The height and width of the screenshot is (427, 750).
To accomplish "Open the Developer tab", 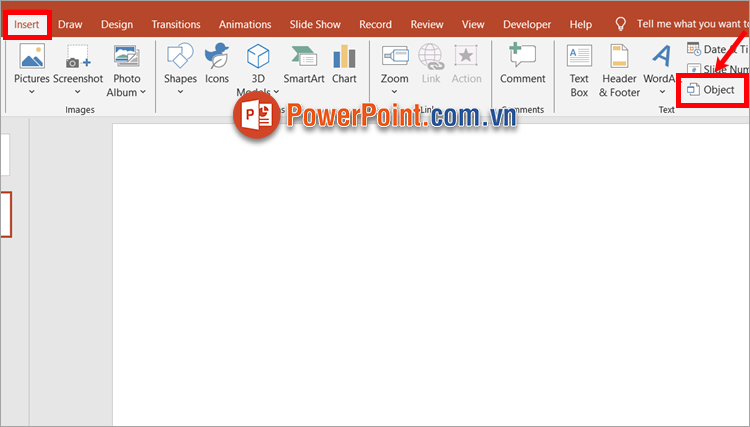I will click(x=527, y=24).
